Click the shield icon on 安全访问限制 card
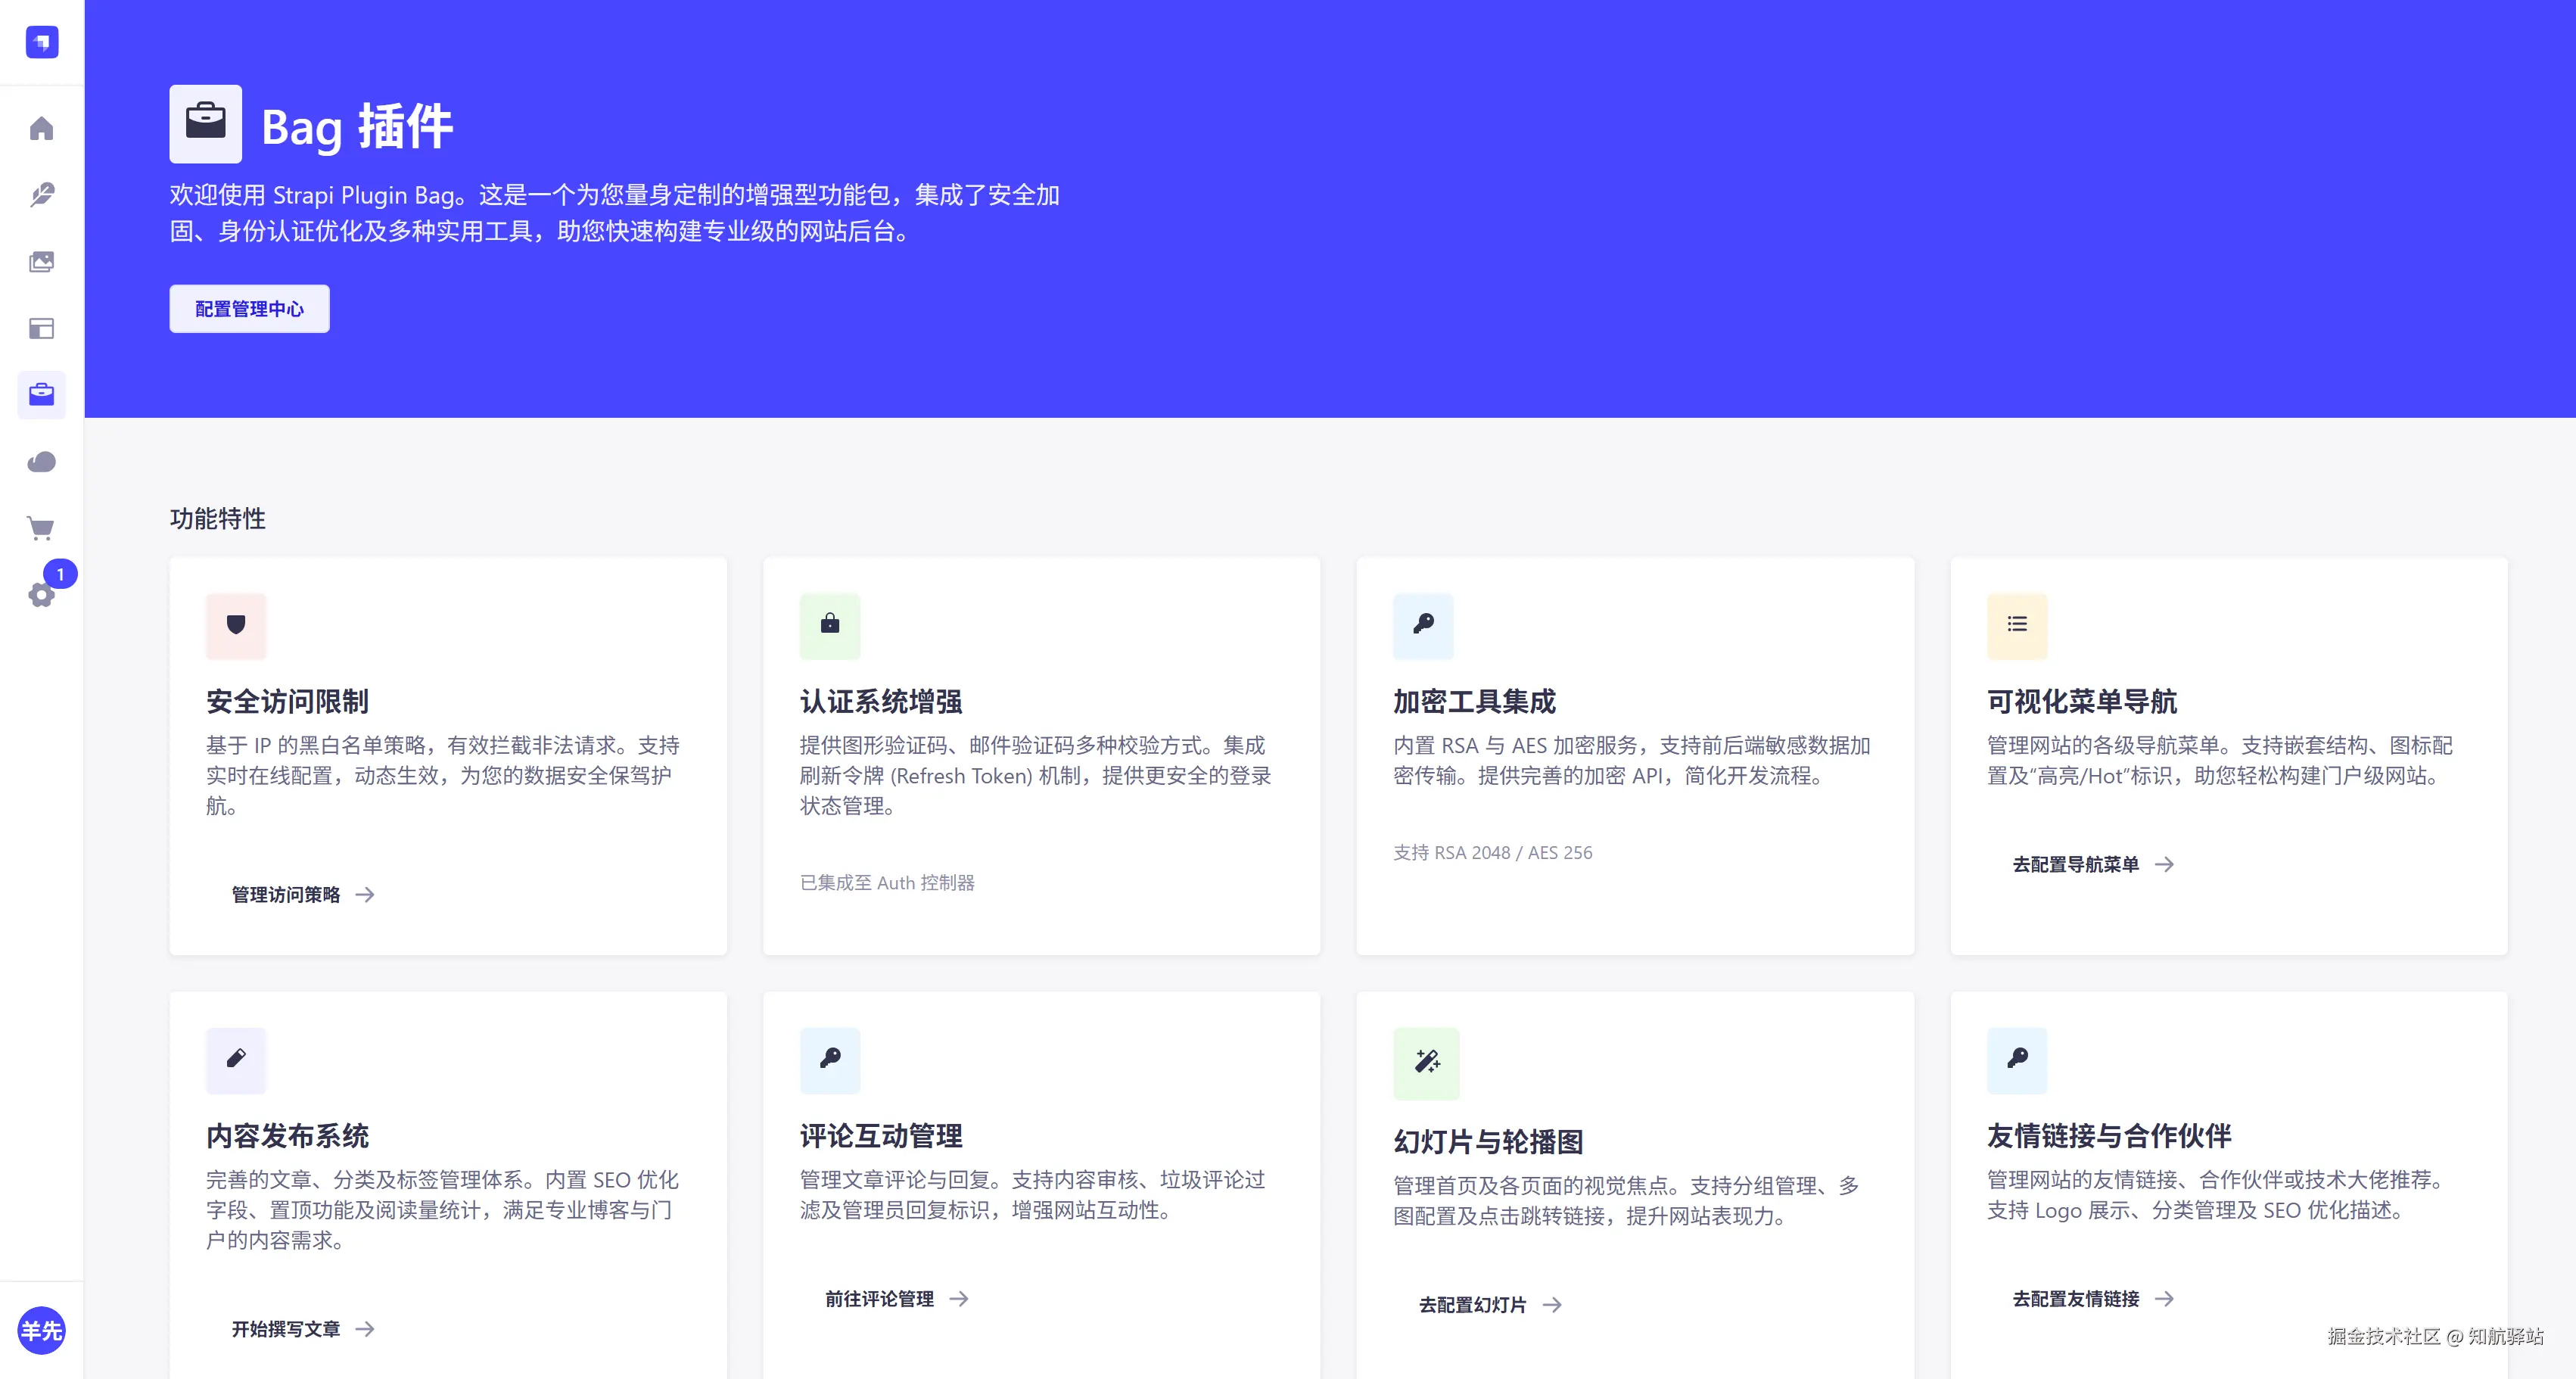 tap(236, 625)
